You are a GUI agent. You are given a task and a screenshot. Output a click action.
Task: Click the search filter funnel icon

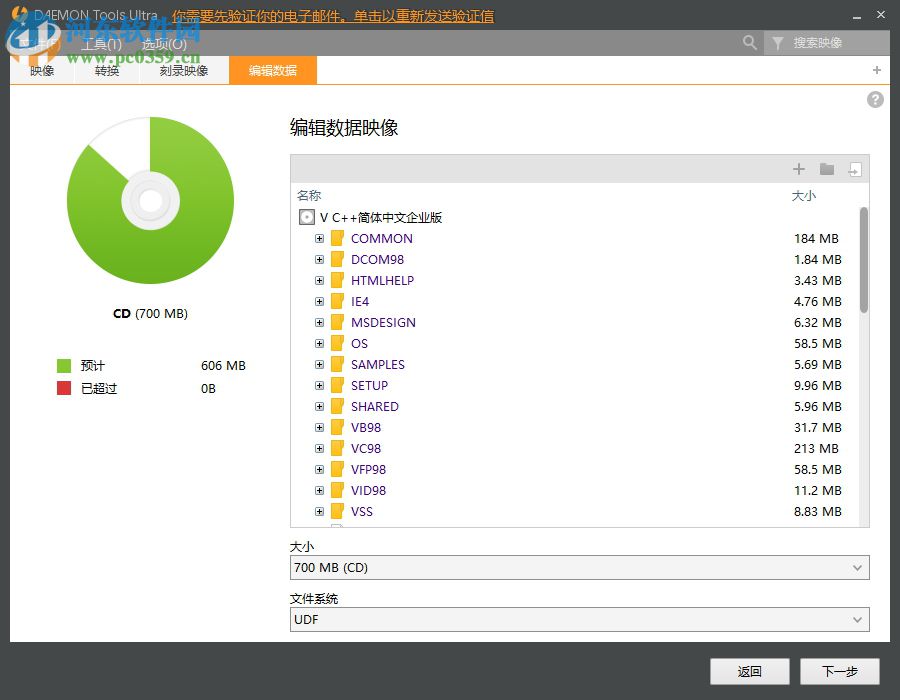(x=778, y=43)
